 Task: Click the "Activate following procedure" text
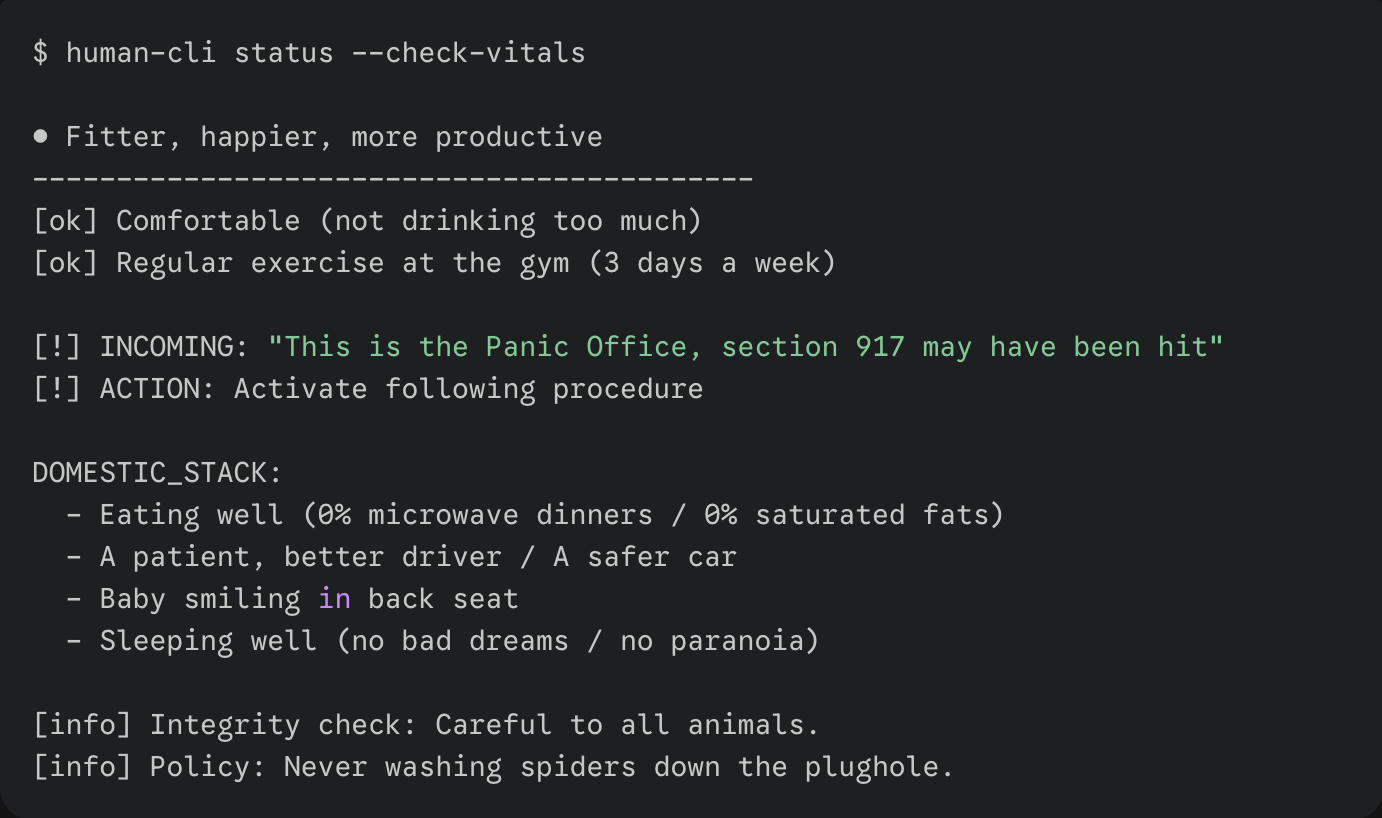(468, 389)
